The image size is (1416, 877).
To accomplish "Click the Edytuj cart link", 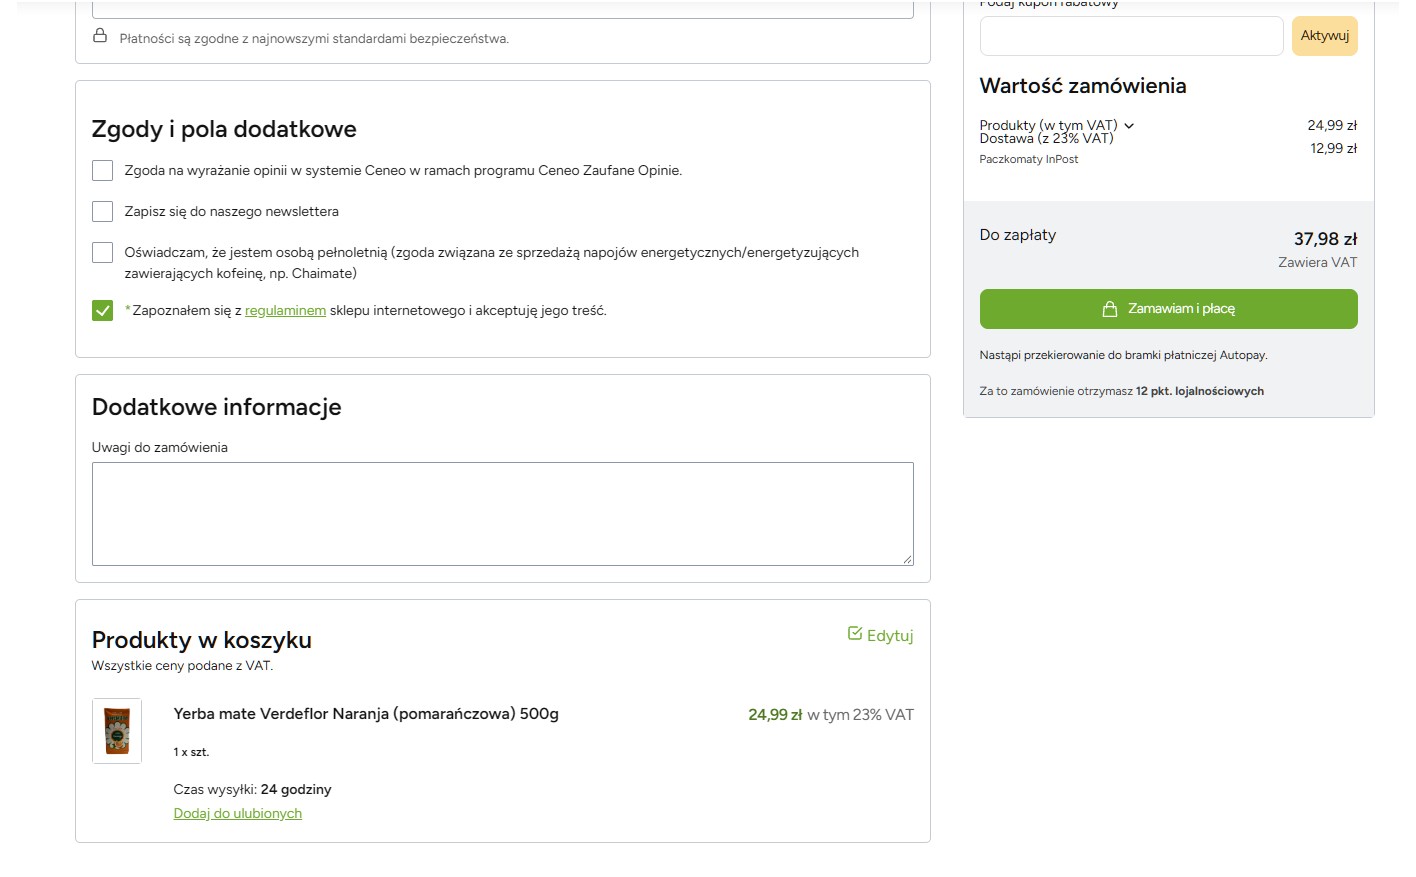I will click(x=880, y=635).
